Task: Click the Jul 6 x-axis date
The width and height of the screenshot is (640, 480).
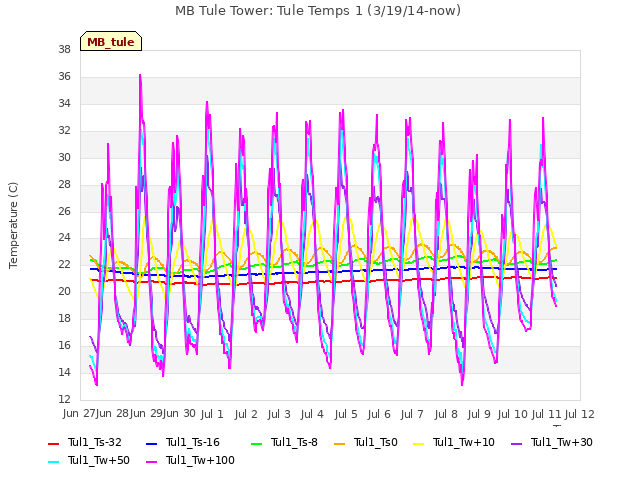Action: [x=379, y=414]
